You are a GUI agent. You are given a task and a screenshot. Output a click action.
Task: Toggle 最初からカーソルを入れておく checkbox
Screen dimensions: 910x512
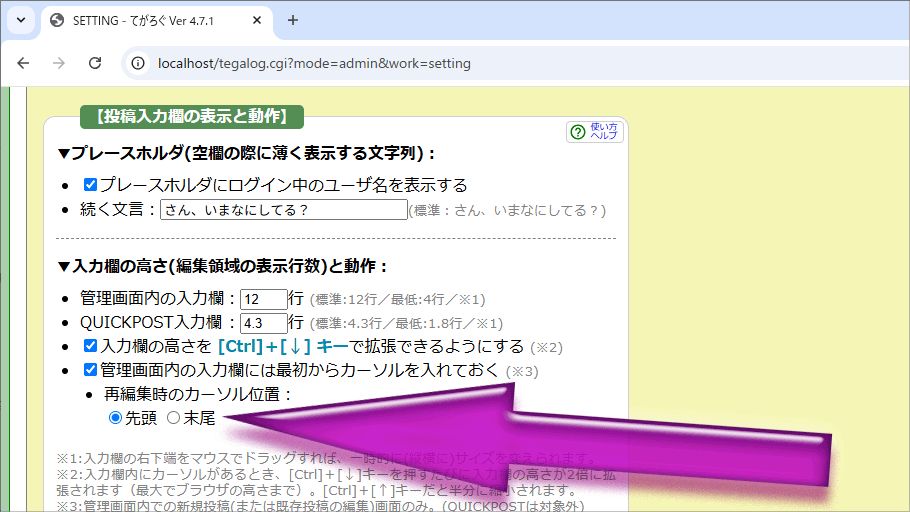point(90,370)
